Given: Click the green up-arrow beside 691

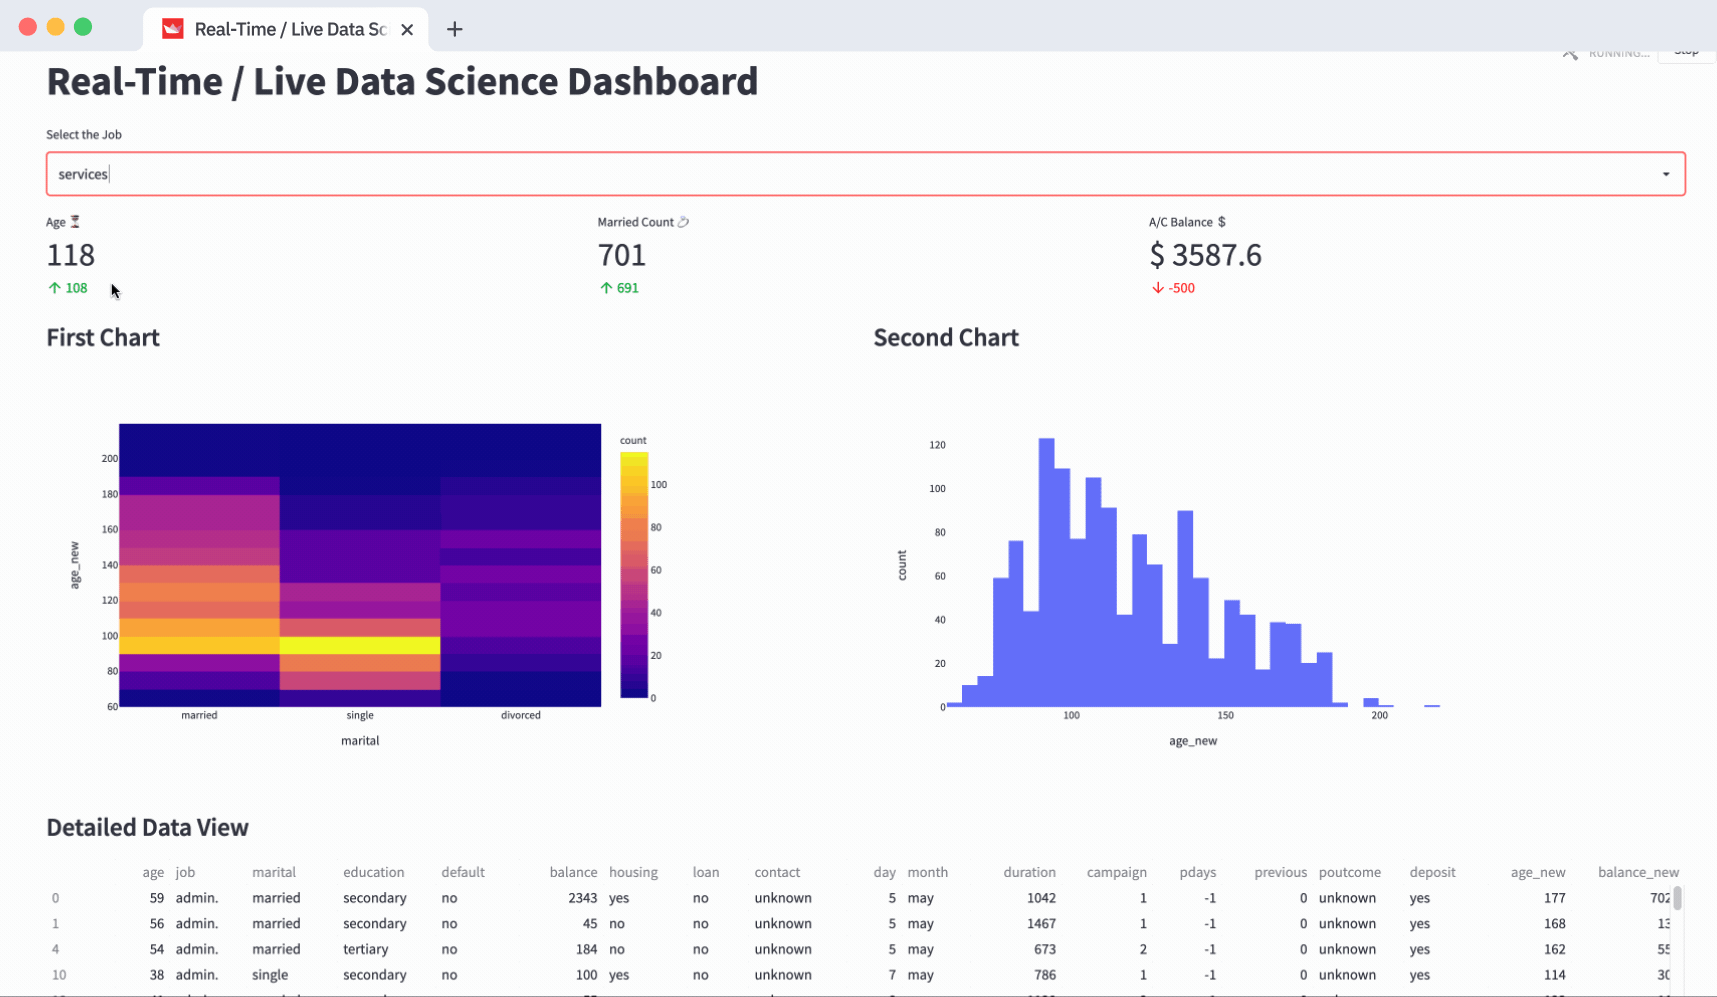Looking at the screenshot, I should coord(605,288).
